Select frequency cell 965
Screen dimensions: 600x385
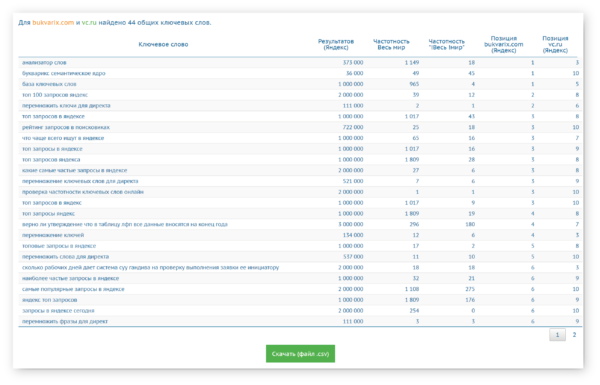pyautogui.click(x=414, y=84)
